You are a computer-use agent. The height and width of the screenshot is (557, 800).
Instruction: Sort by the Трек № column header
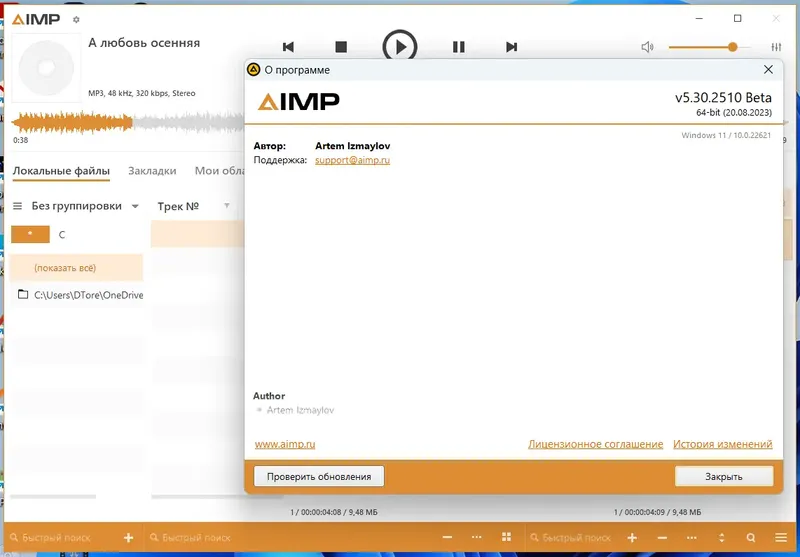(178, 206)
